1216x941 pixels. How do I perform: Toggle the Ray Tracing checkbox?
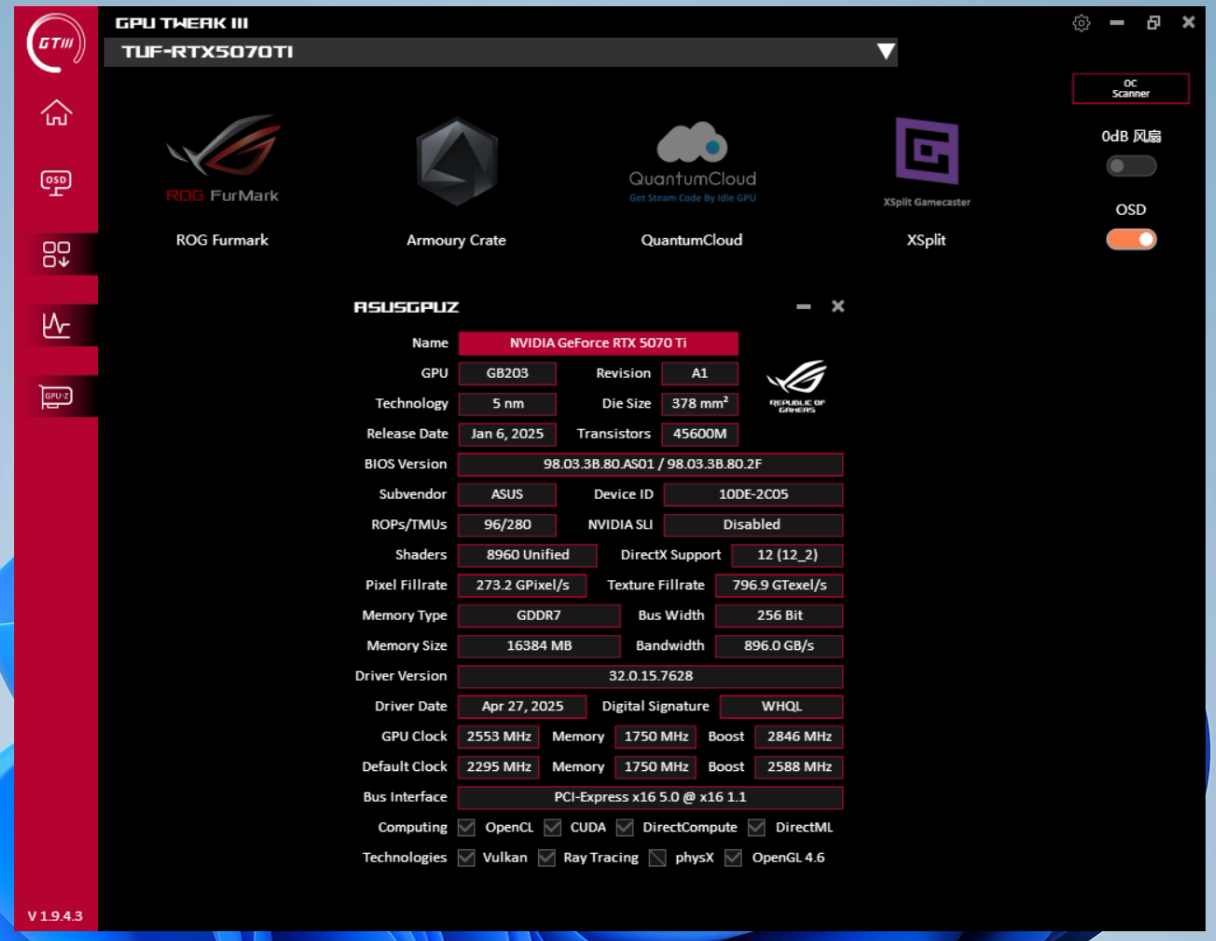[x=546, y=857]
